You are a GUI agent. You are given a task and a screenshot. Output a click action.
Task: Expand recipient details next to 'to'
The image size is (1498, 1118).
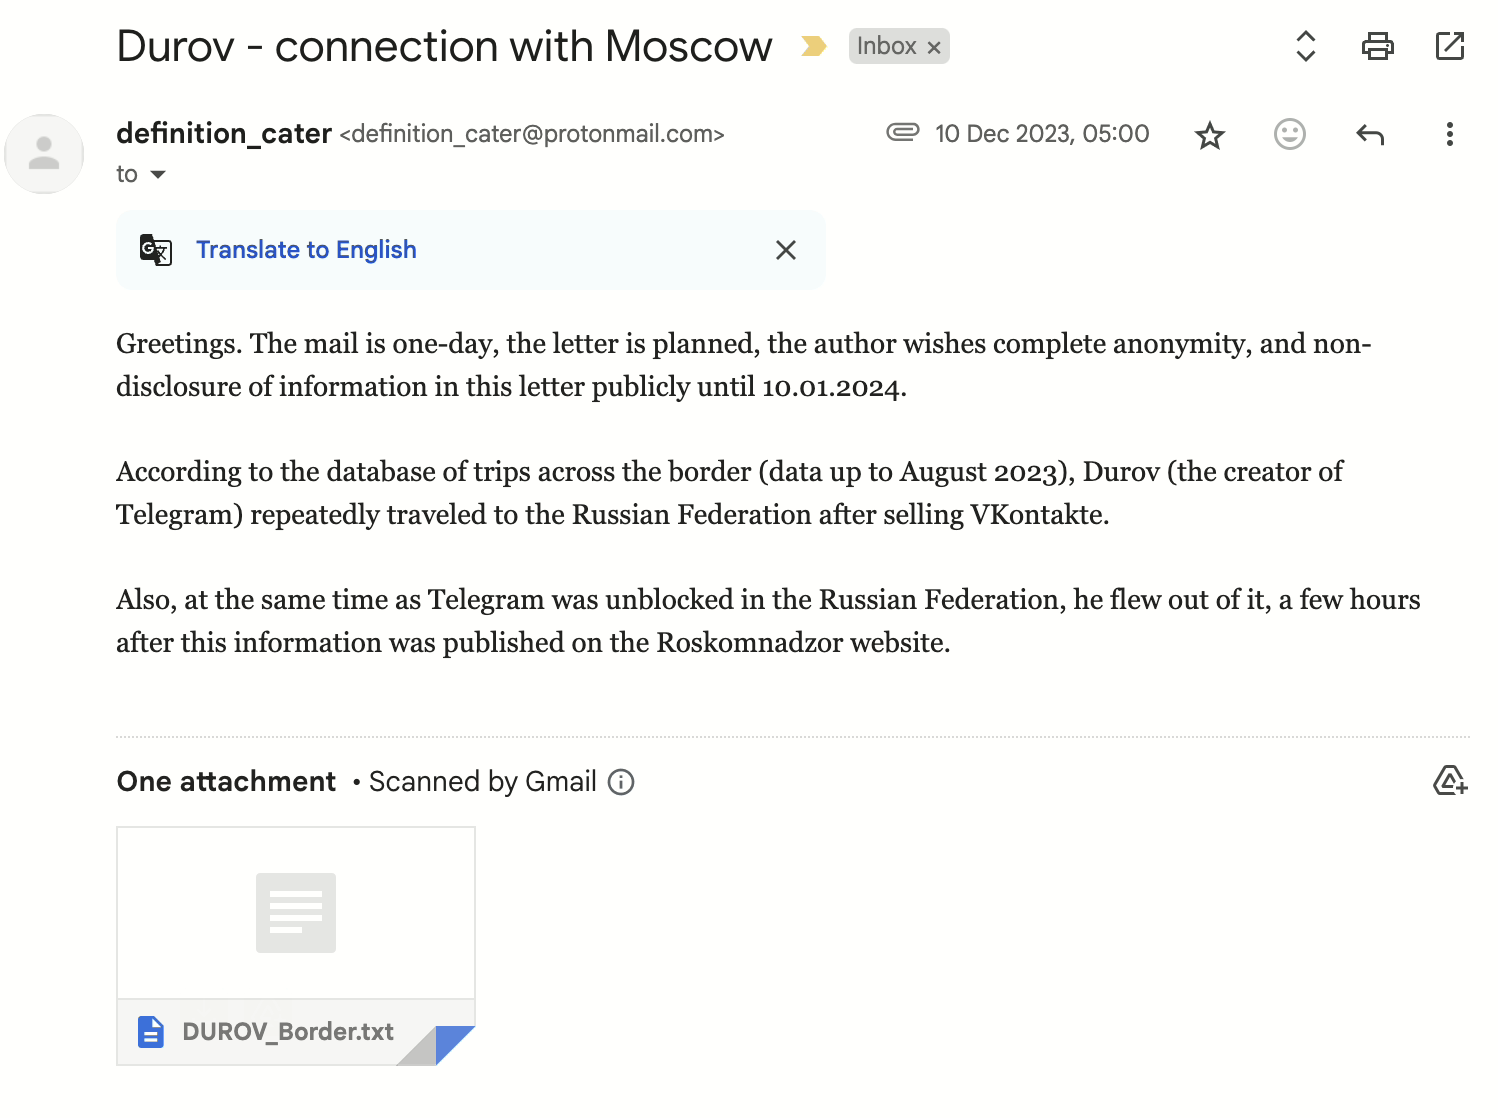point(158,175)
